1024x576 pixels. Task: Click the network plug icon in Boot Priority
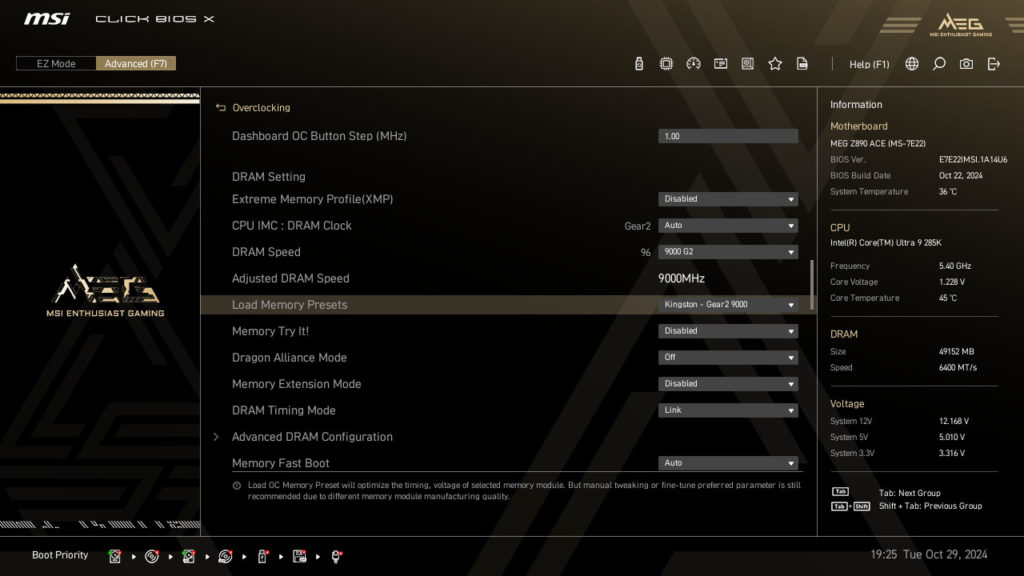[x=336, y=556]
